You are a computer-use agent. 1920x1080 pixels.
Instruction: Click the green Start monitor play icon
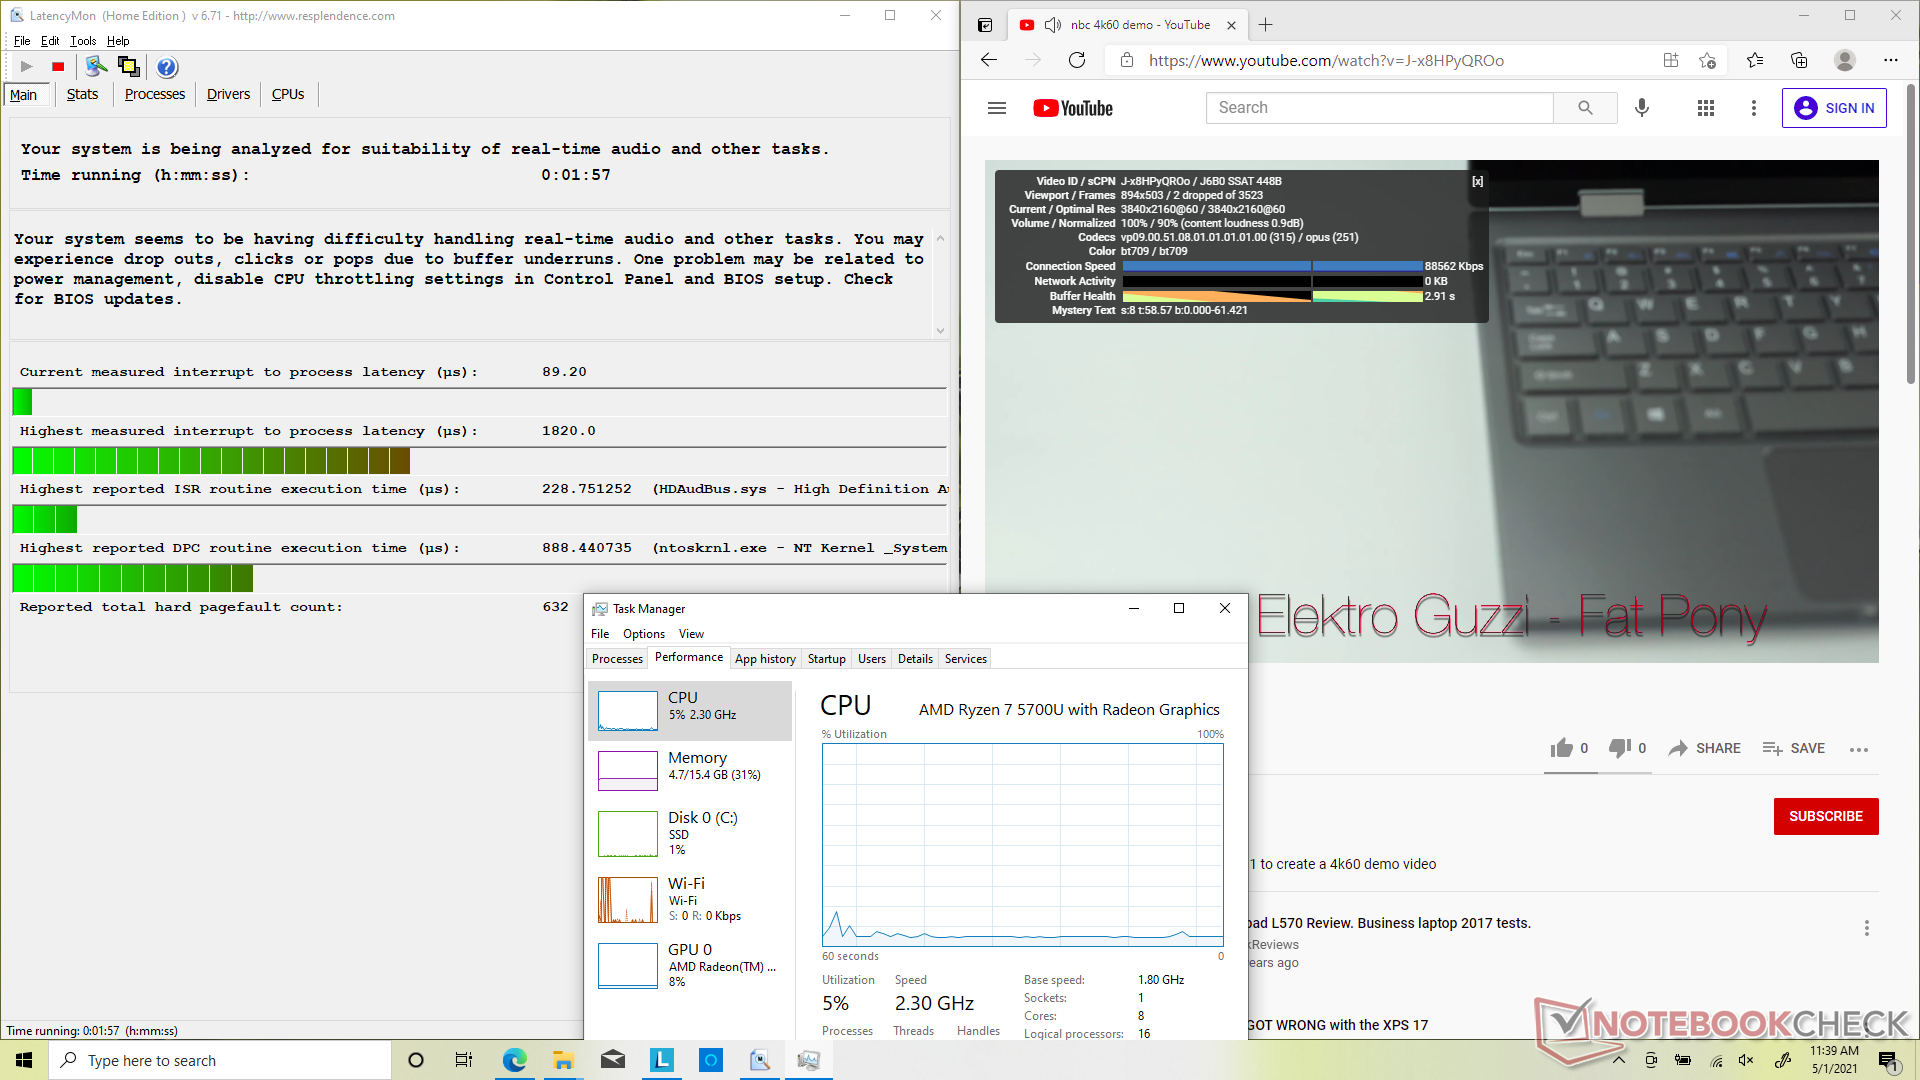point(27,67)
